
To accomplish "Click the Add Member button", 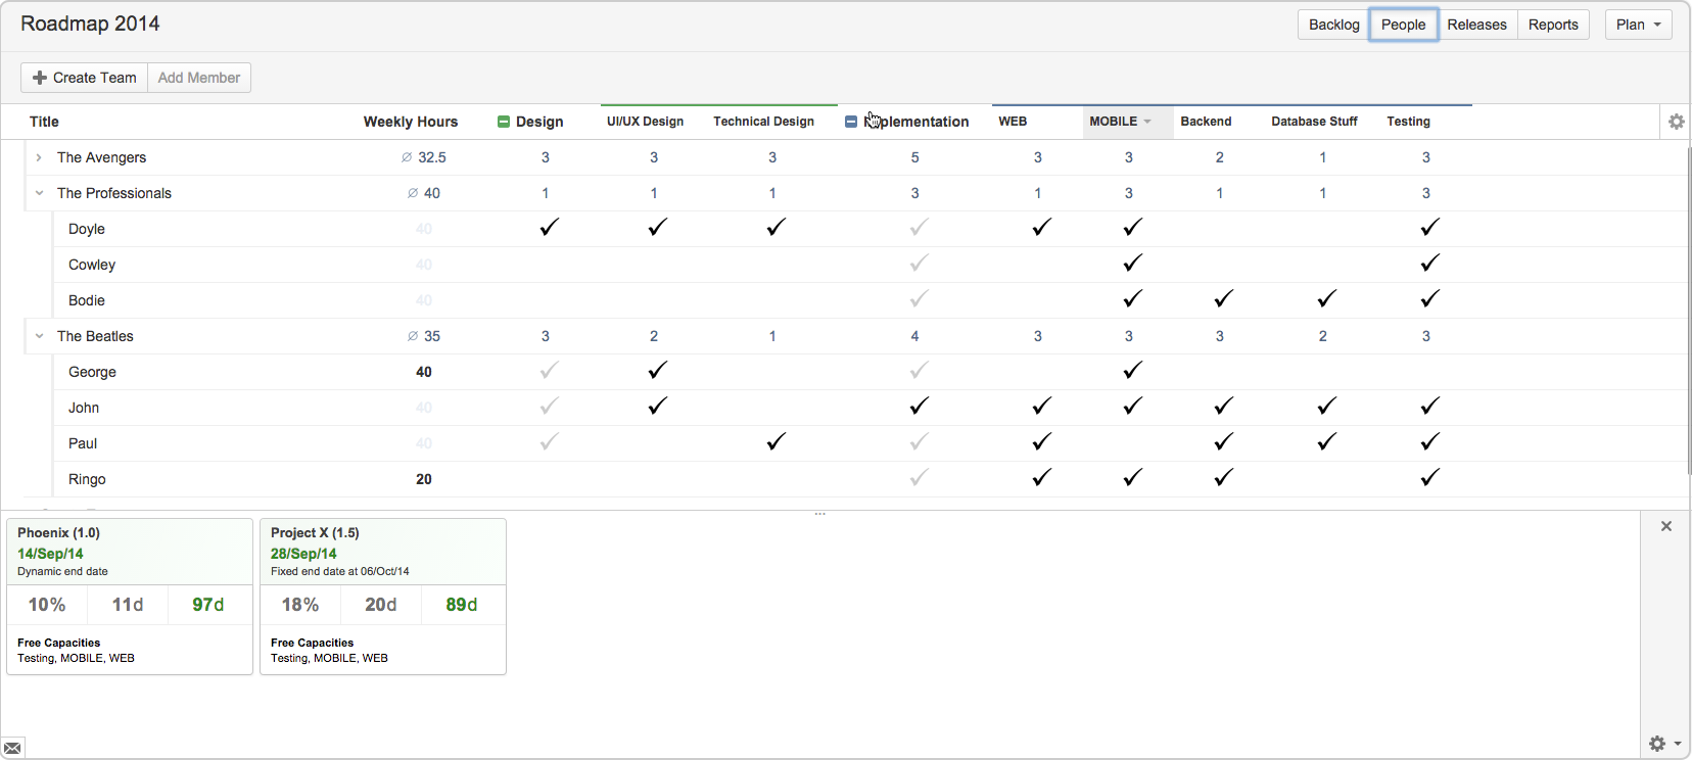I will coord(199,78).
